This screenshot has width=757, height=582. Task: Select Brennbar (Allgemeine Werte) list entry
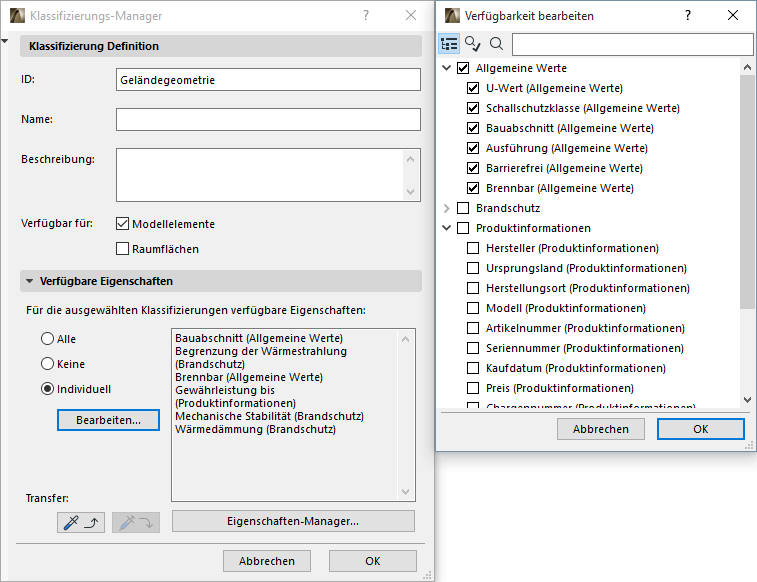point(249,377)
